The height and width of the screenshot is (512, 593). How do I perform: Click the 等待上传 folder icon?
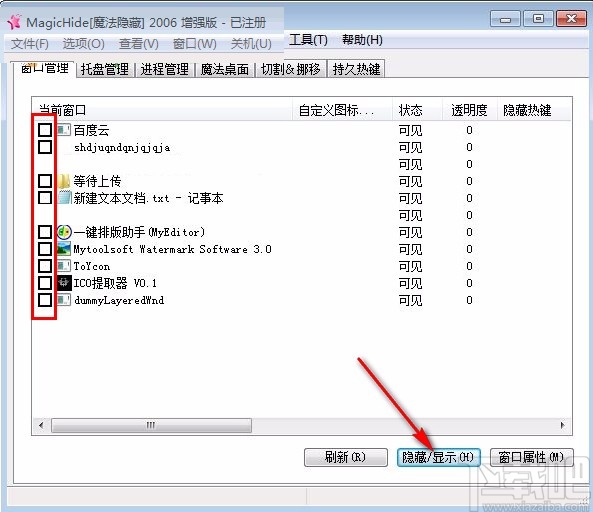pos(64,181)
